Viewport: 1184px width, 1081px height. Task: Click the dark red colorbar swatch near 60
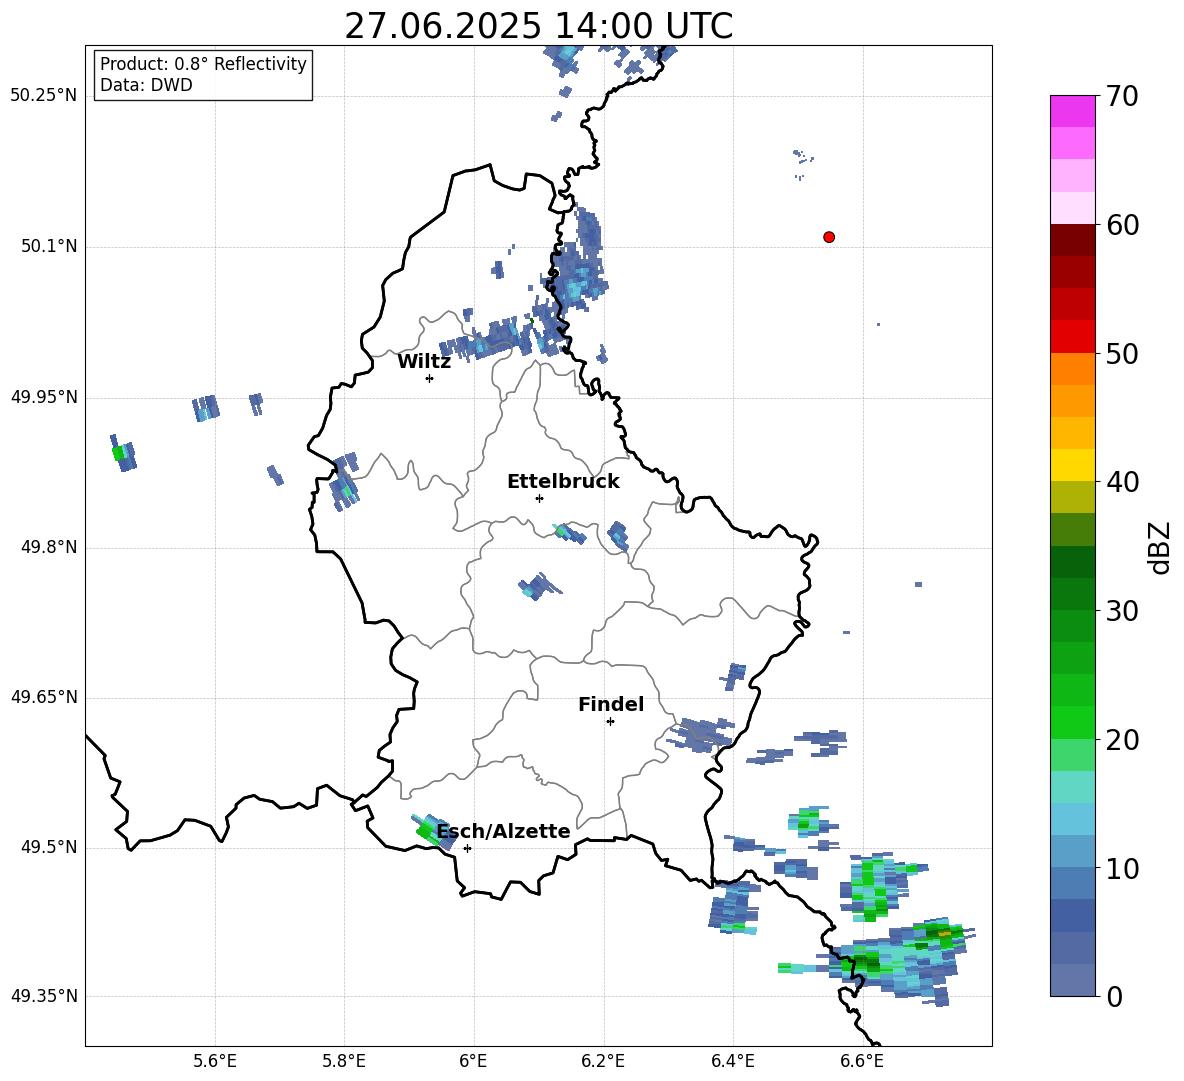tap(1072, 240)
